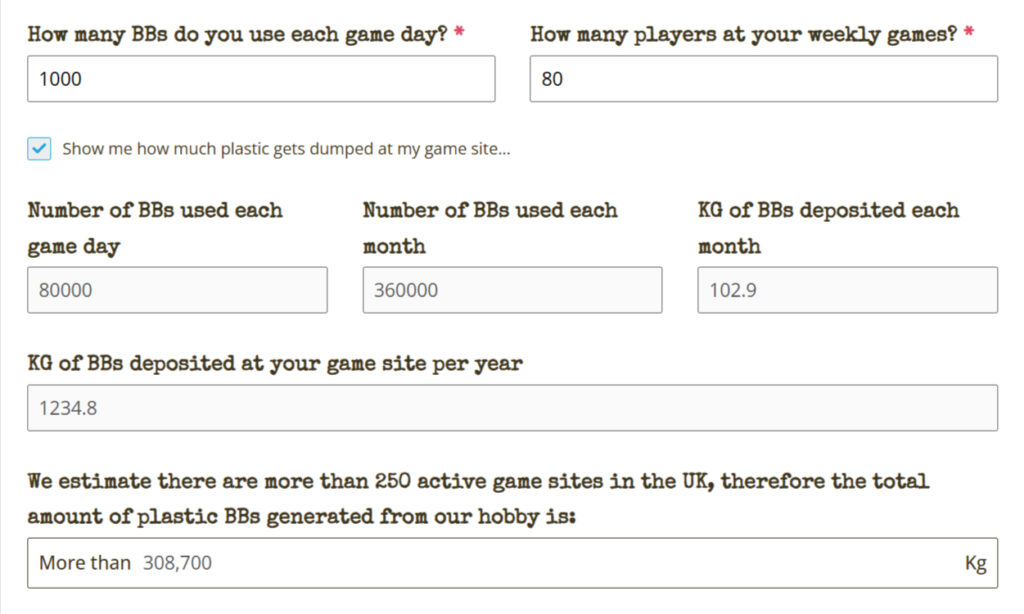Image resolution: width=1024 pixels, height=614 pixels.
Task: Click 'How many players at your weekly games' label
Action: (x=745, y=34)
